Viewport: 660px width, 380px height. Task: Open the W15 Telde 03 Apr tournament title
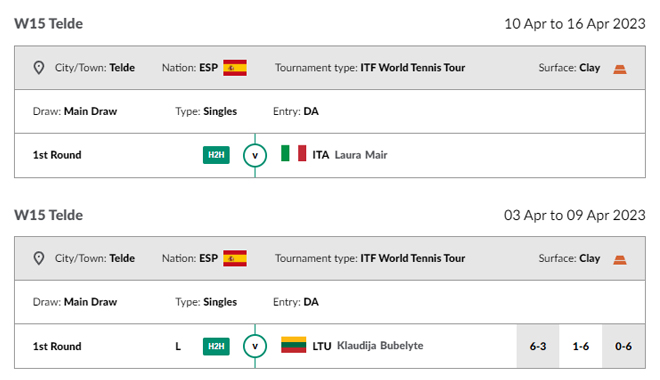tap(48, 215)
